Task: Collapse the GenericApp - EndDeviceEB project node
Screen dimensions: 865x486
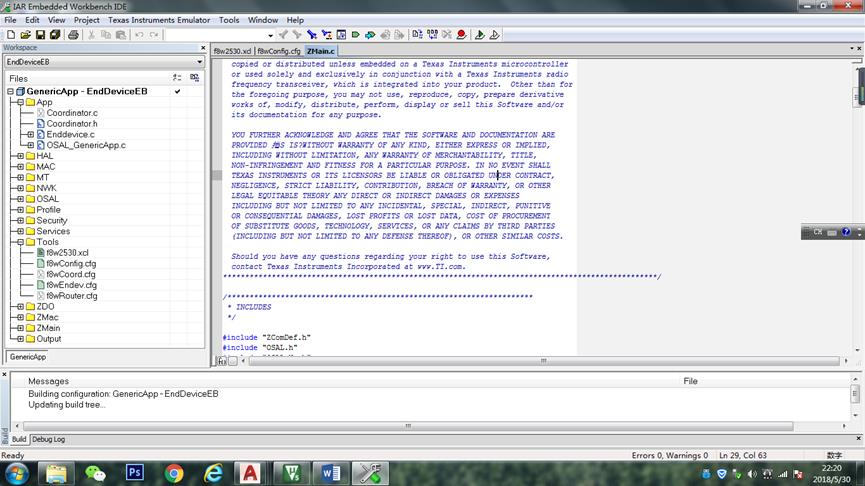Action: point(10,91)
